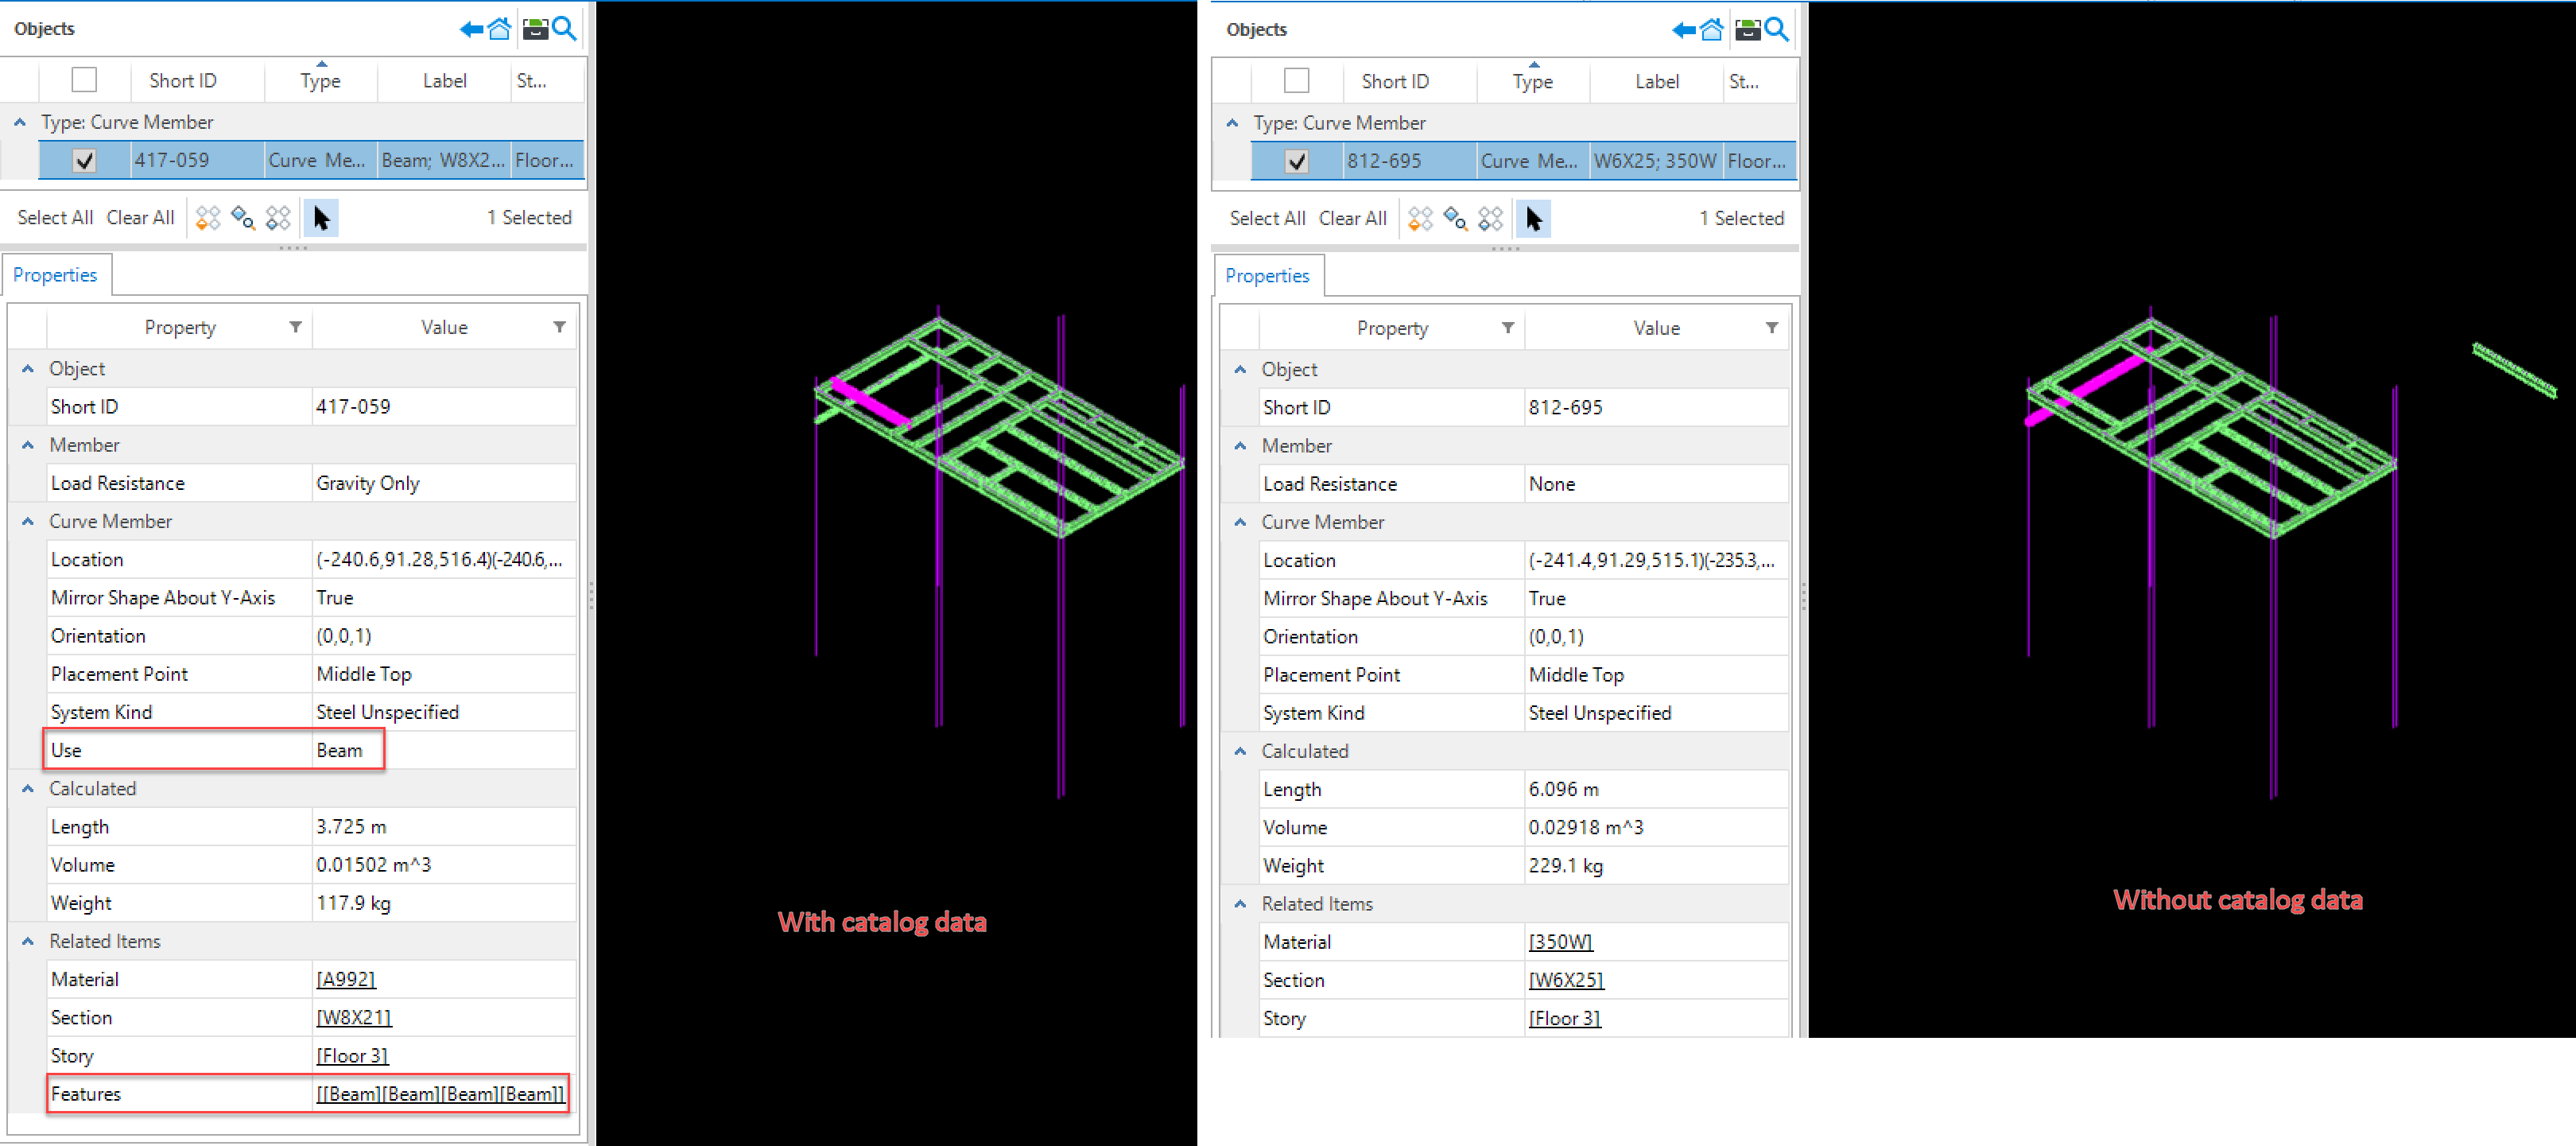Open the Properties tab in the 812-695 panel
Viewport: 2576px width, 1146px height.
point(1268,276)
